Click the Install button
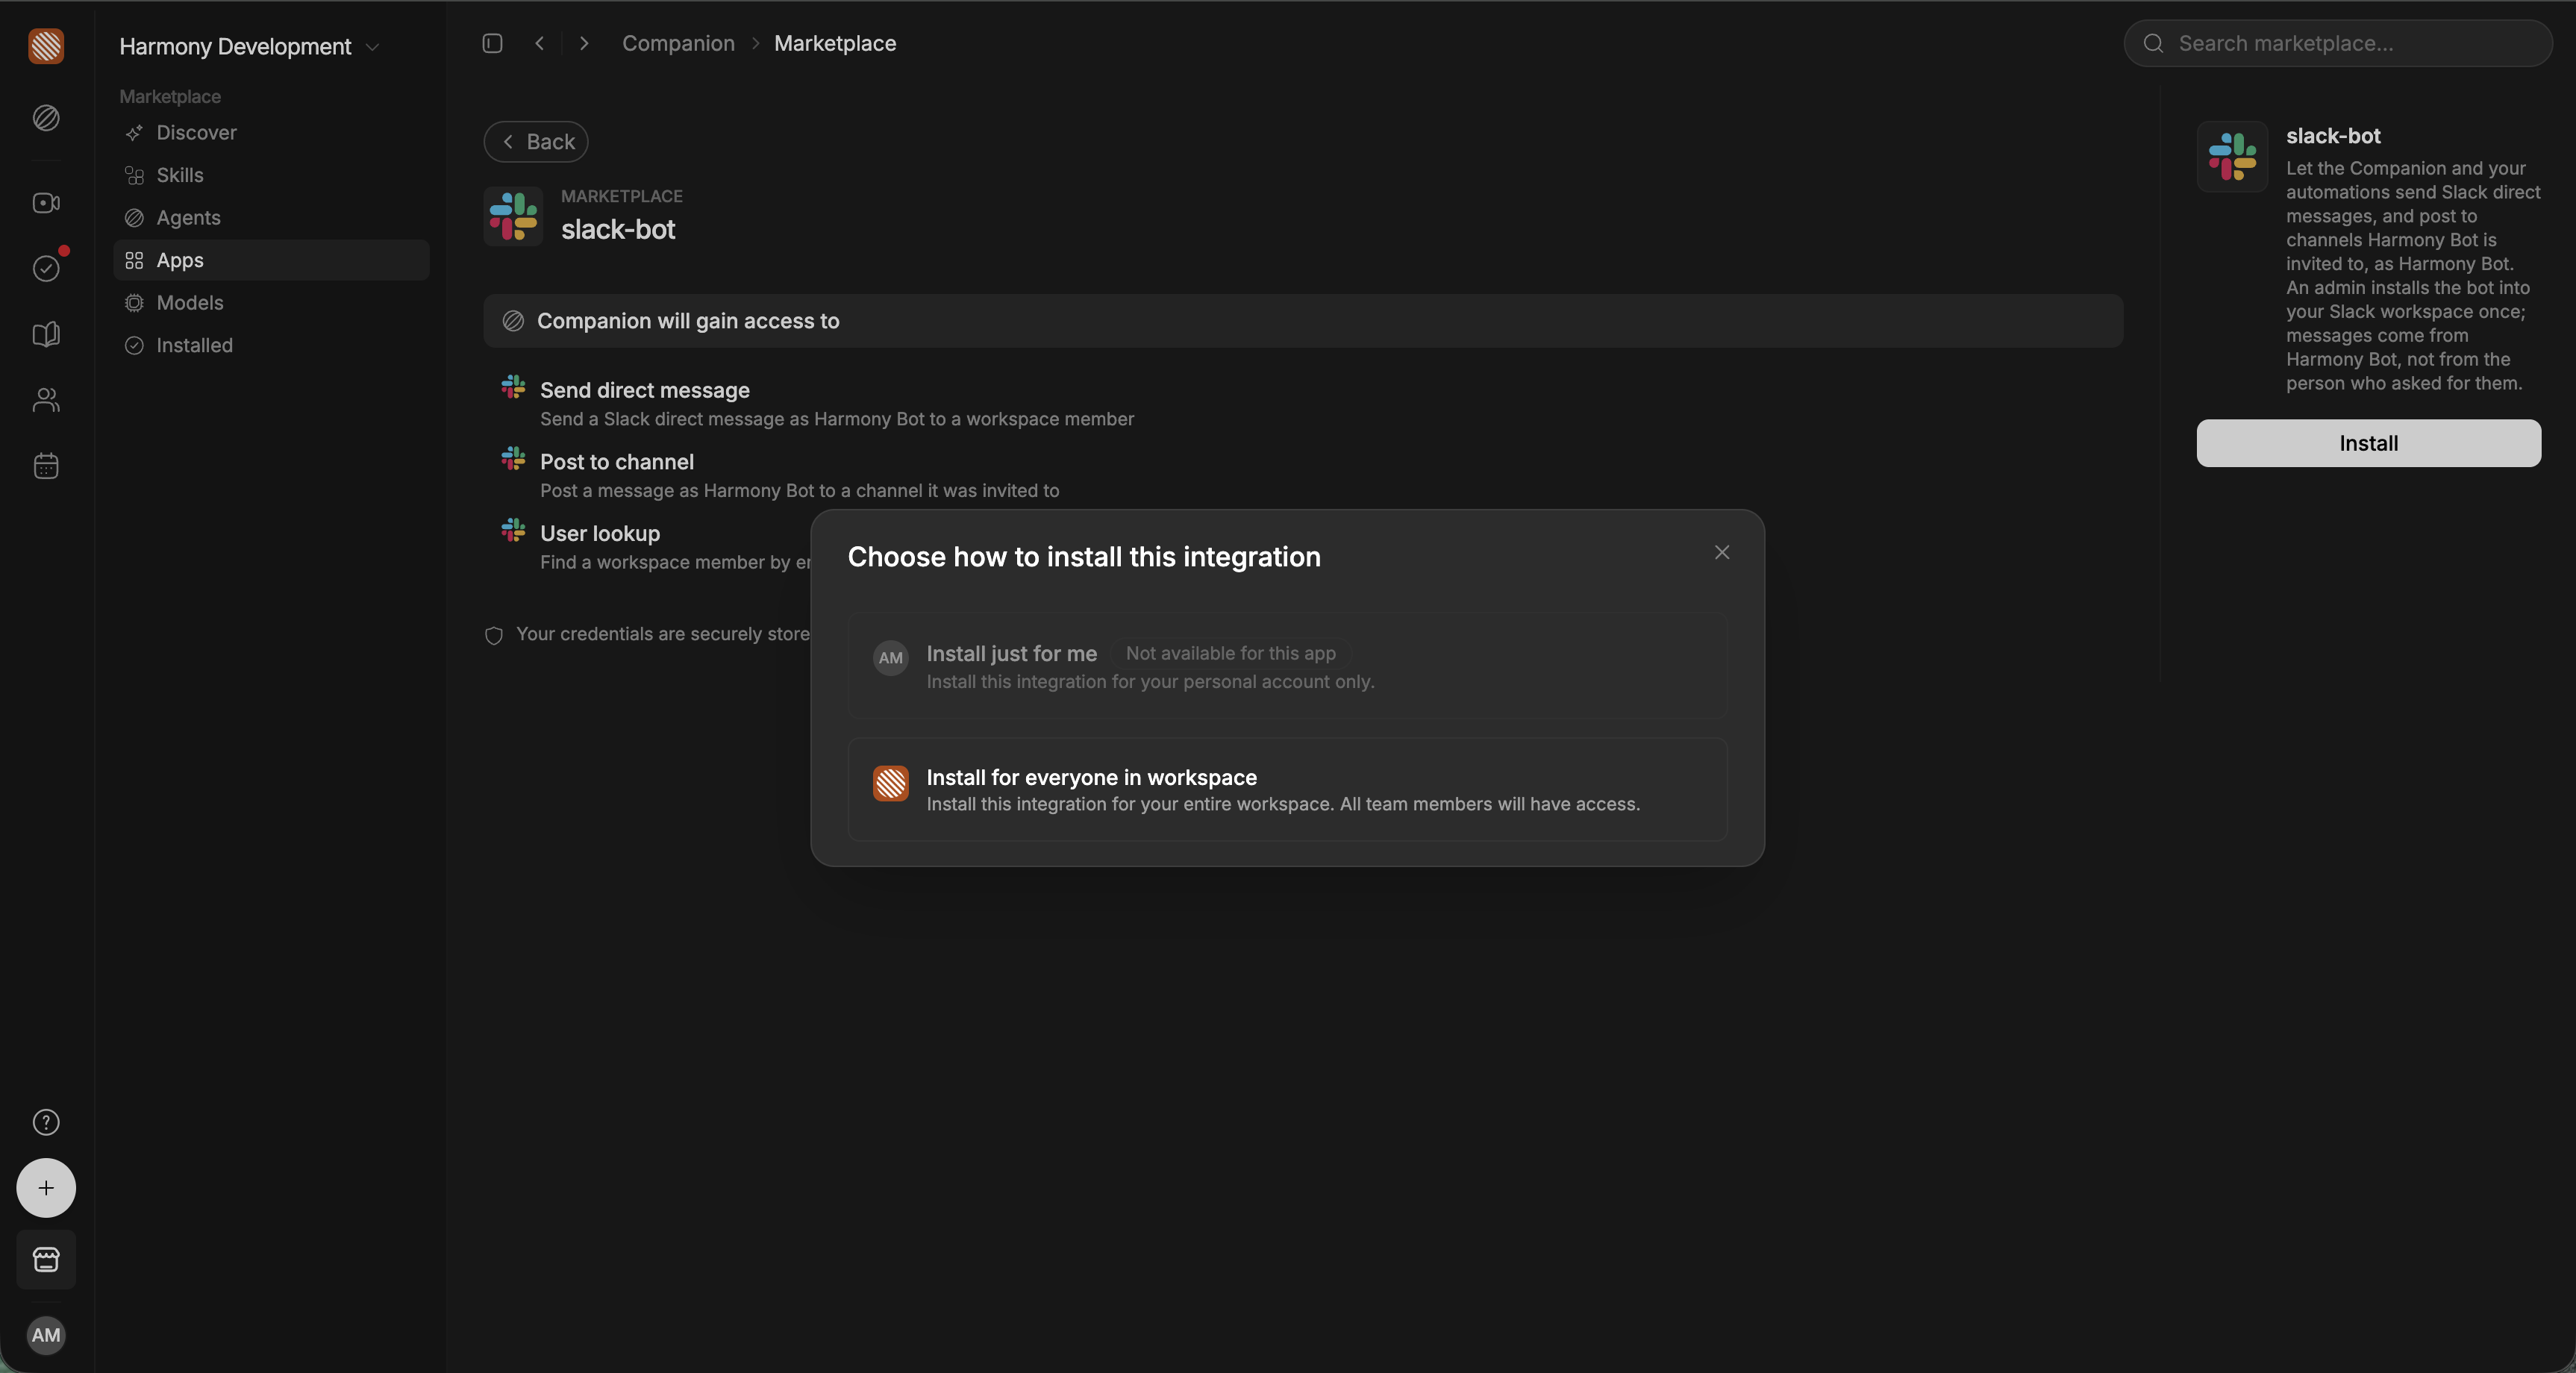This screenshot has height=1373, width=2576. tap(2368, 443)
